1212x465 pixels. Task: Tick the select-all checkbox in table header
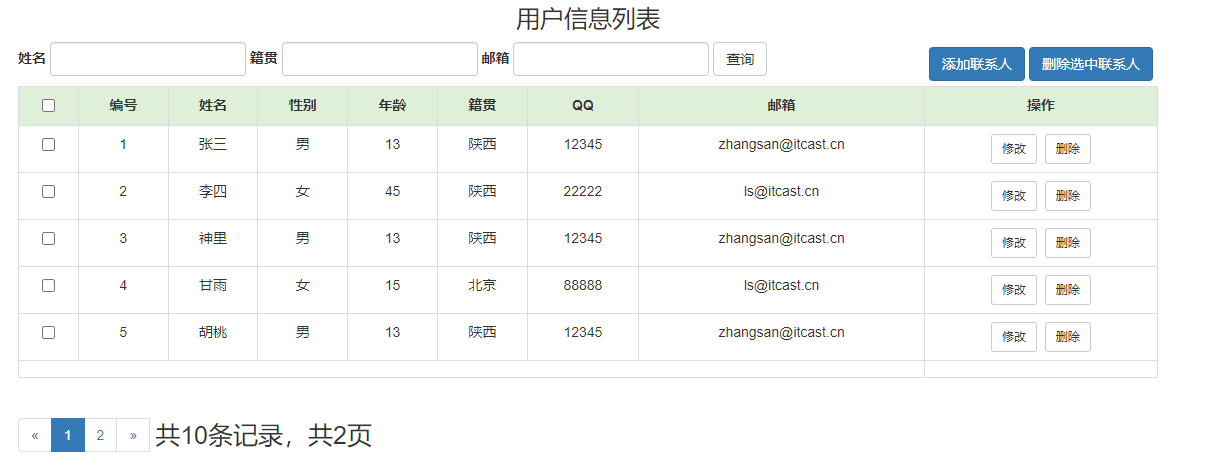[48, 105]
